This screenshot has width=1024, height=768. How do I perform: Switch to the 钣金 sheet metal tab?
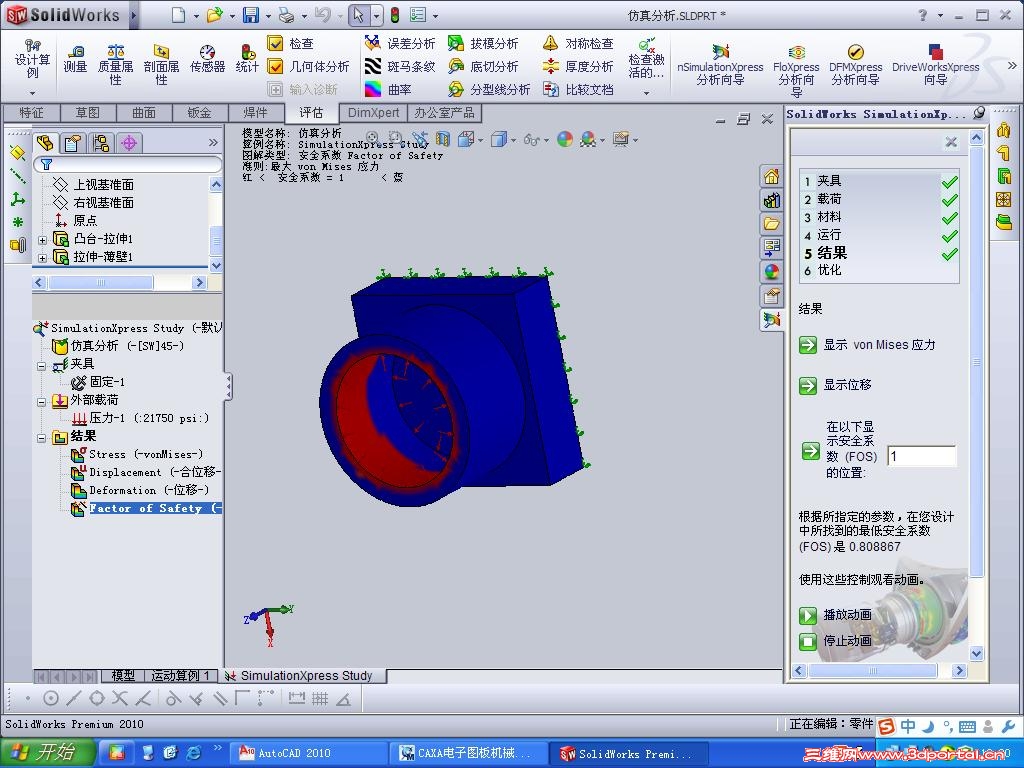tap(199, 113)
